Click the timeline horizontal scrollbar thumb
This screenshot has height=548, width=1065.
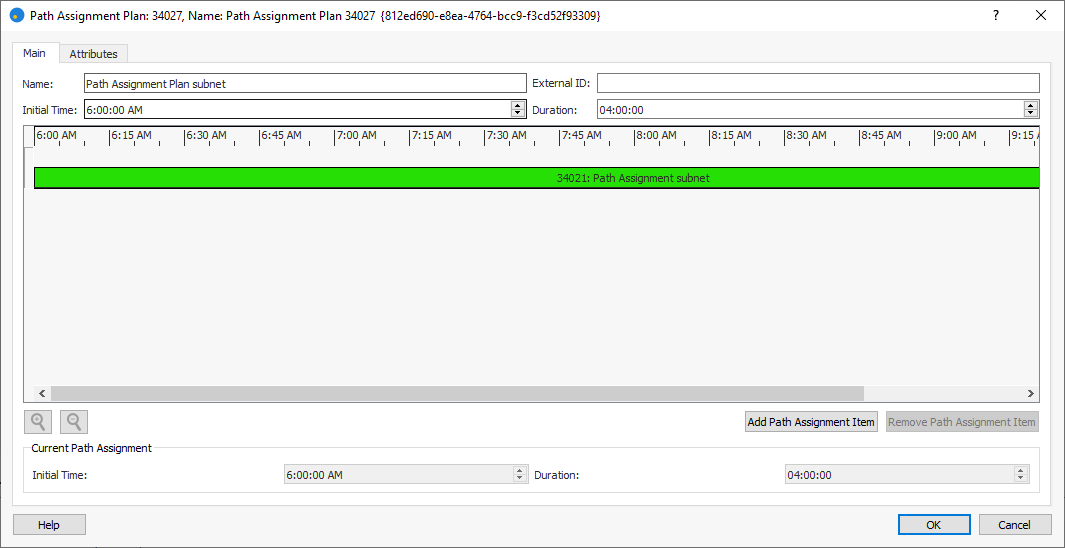click(x=456, y=394)
